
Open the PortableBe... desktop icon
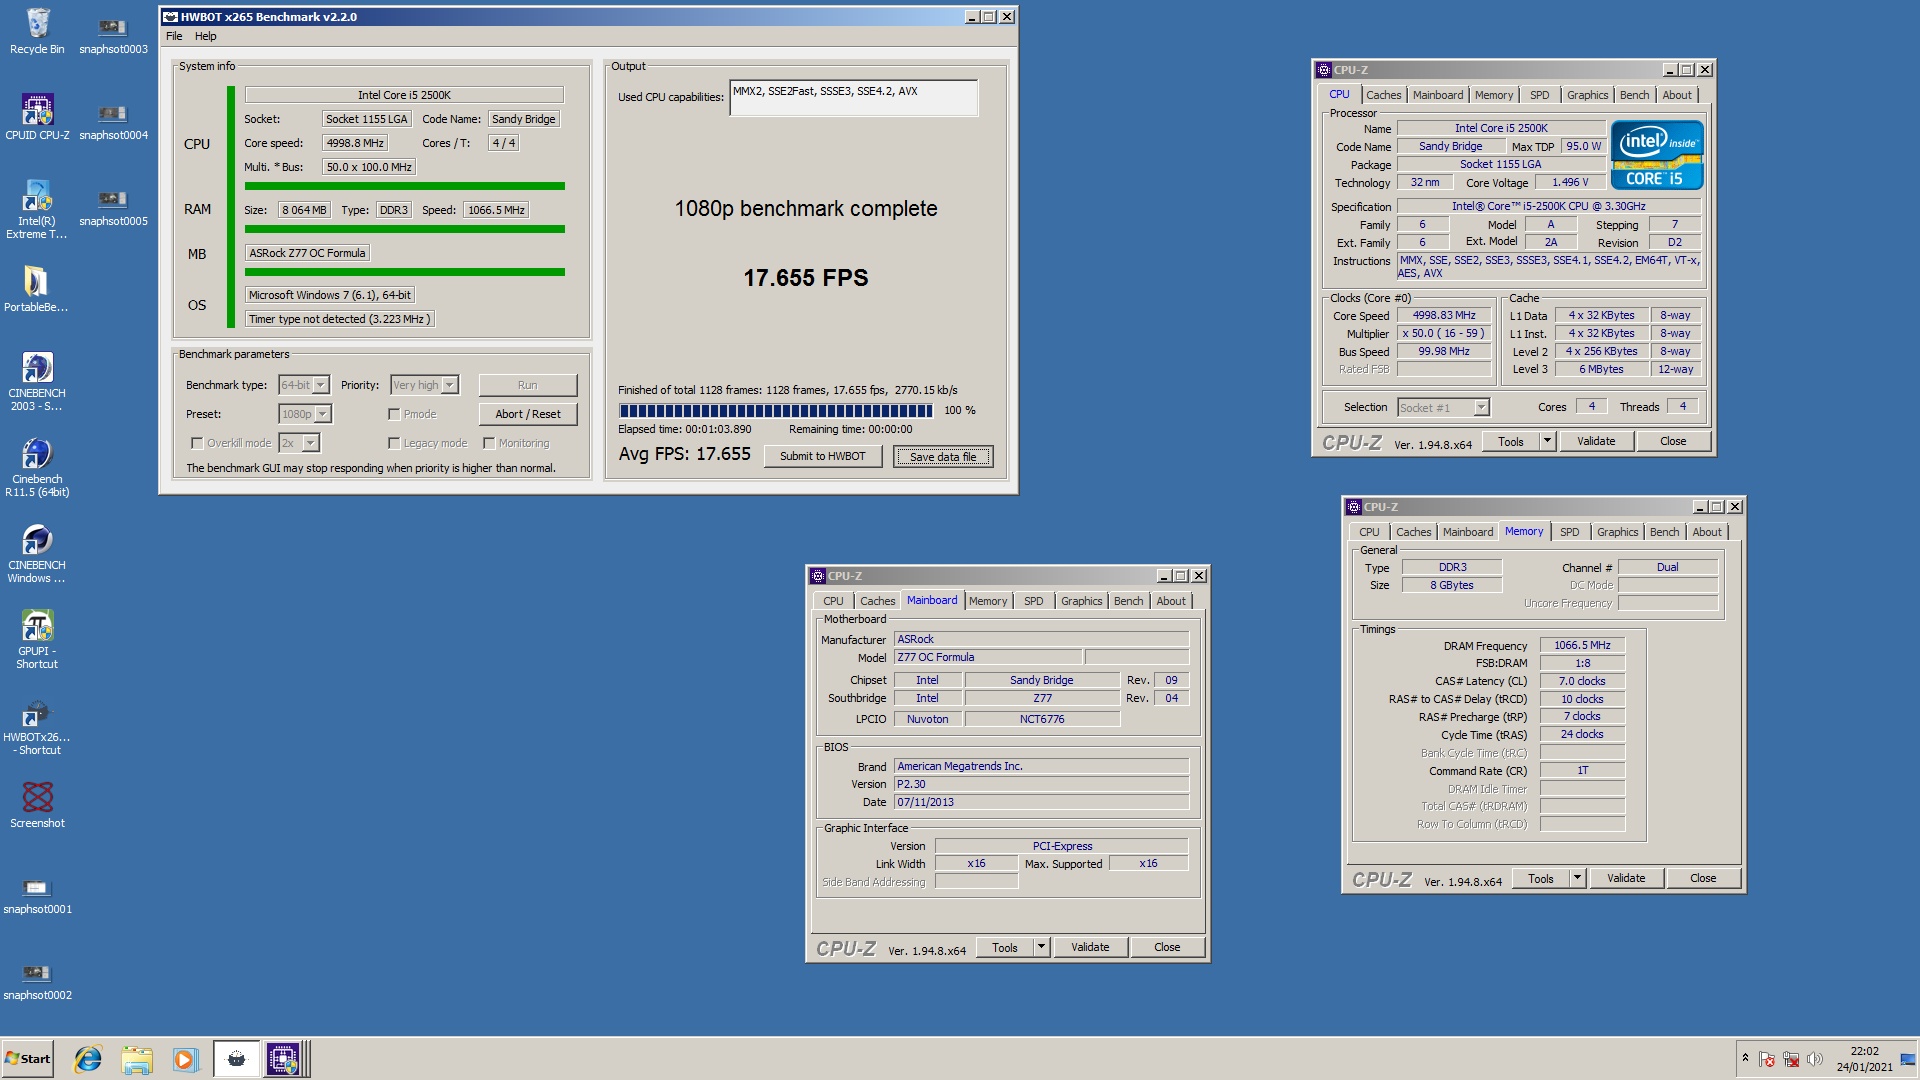tap(36, 289)
